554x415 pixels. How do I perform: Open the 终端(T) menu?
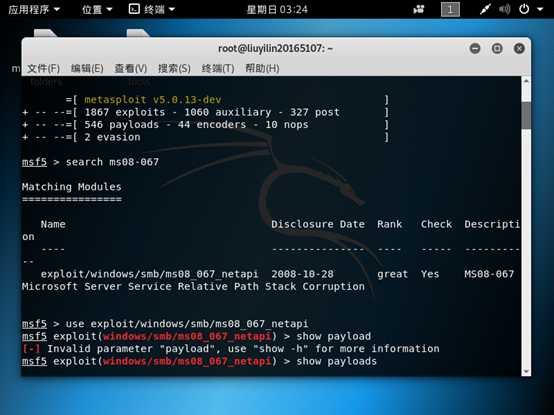click(218, 68)
